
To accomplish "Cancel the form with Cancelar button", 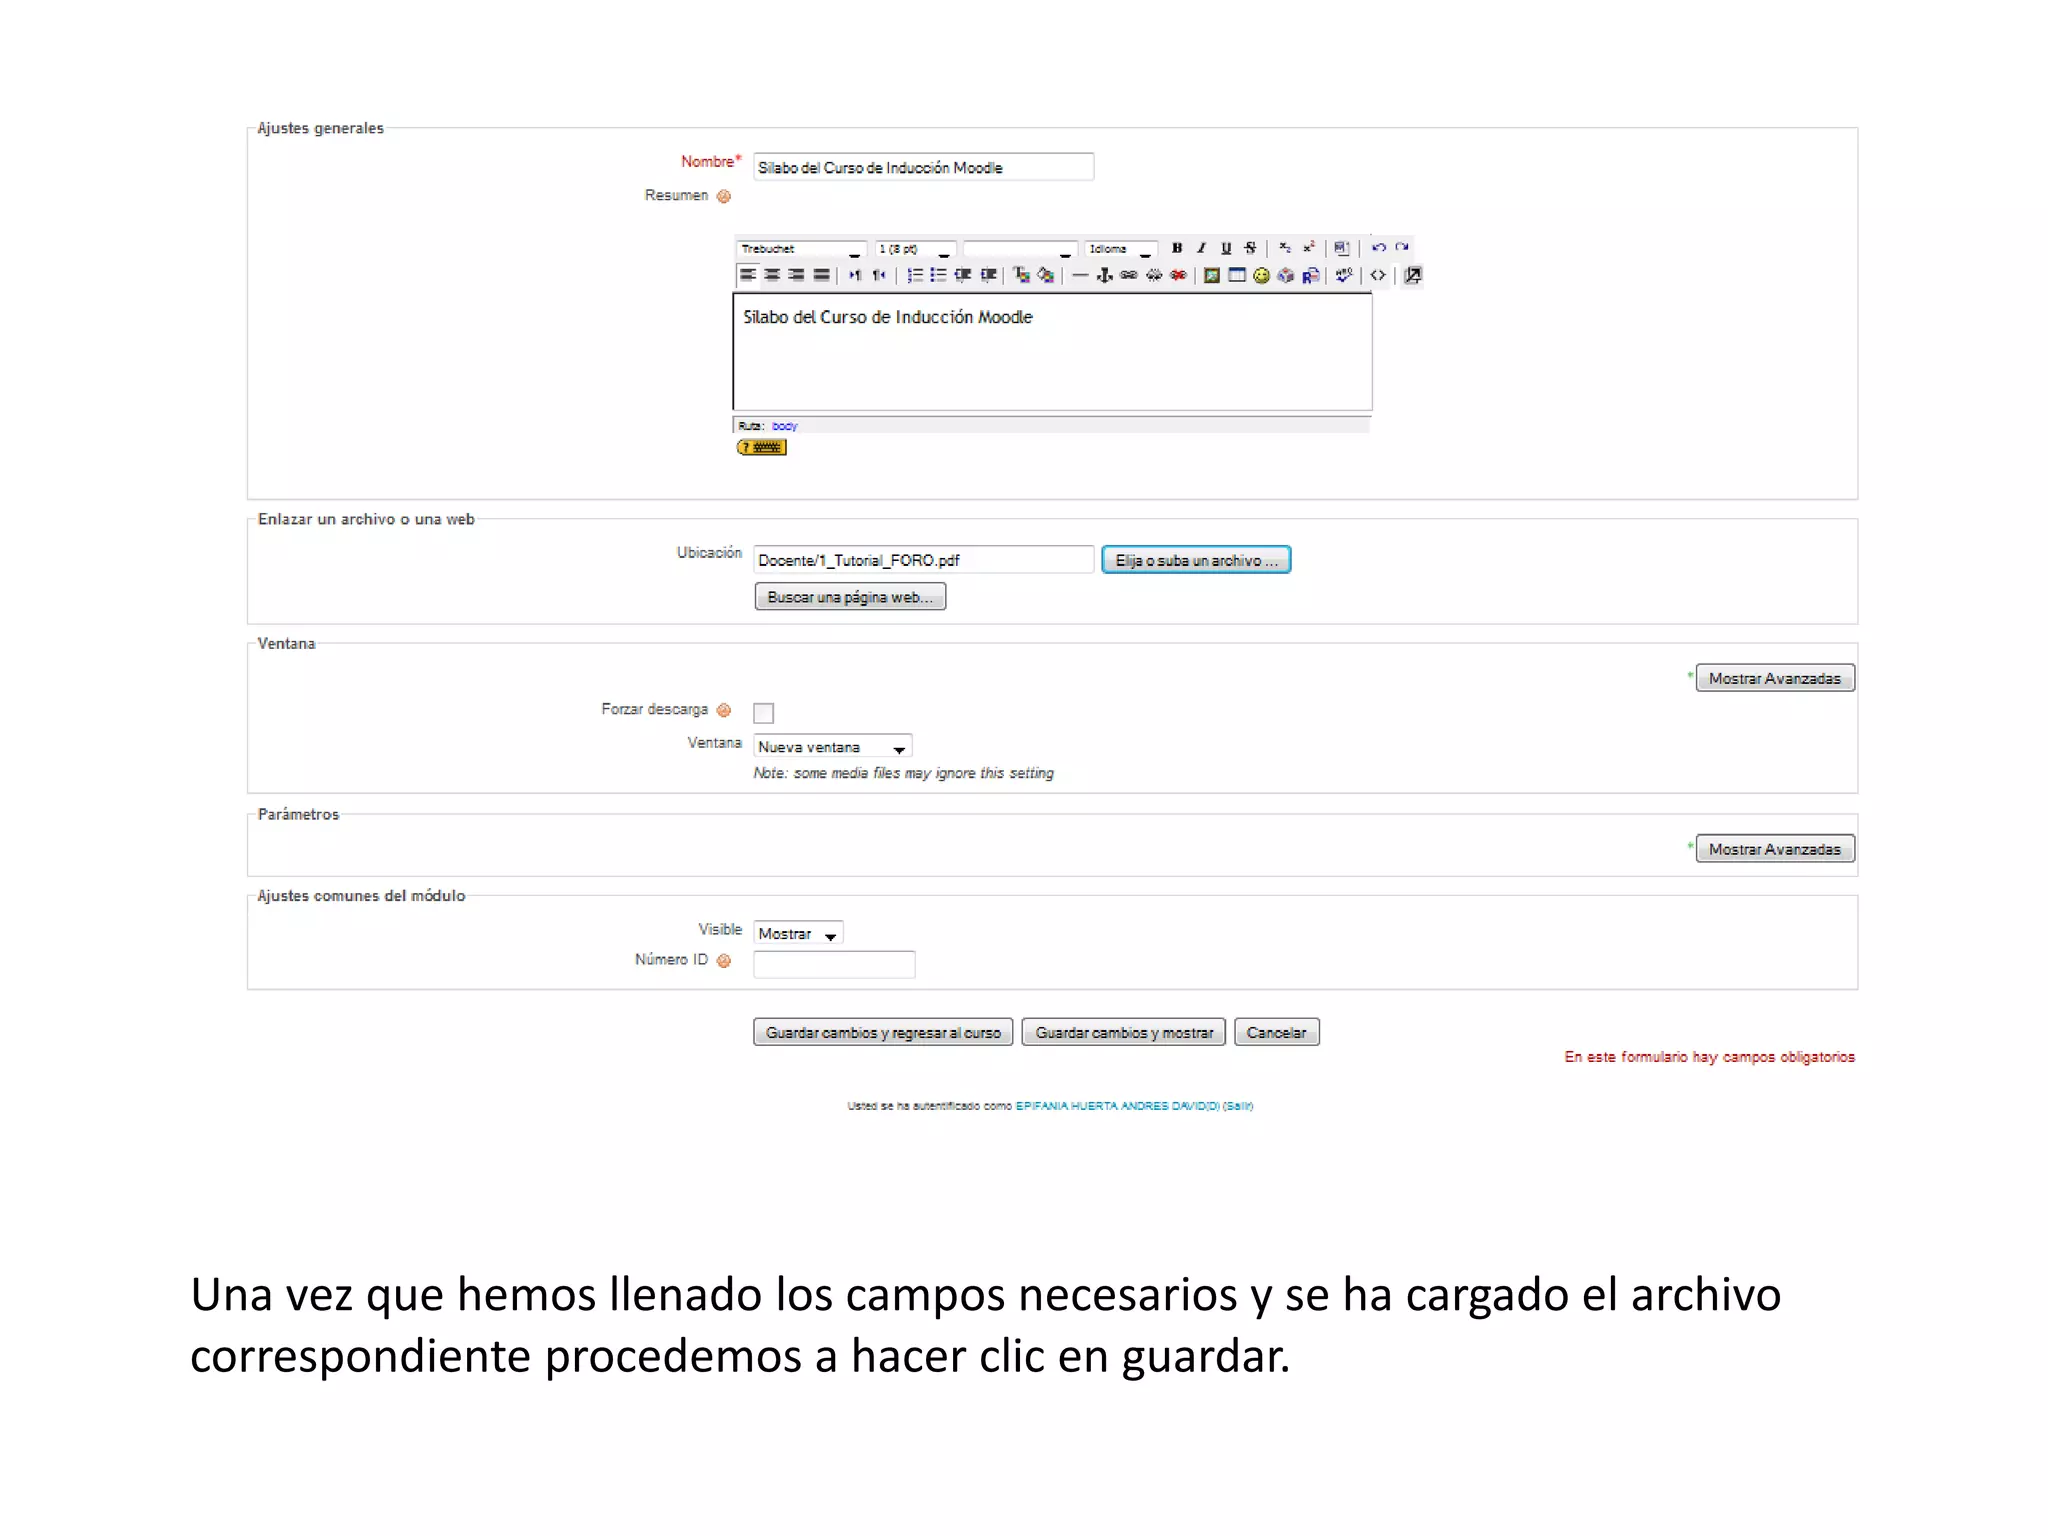I will [x=1277, y=1032].
